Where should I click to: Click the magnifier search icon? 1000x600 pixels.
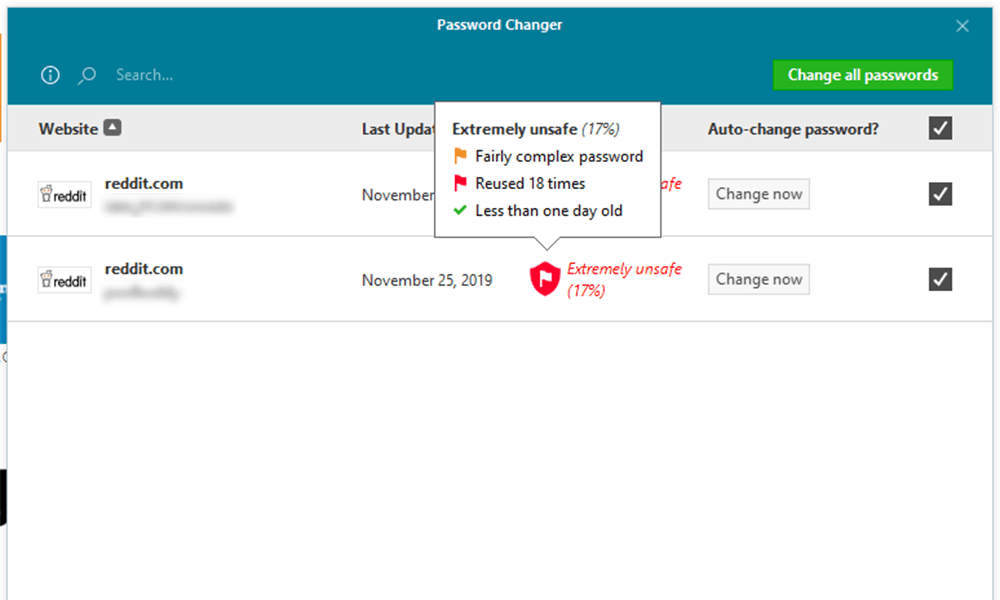coord(87,76)
